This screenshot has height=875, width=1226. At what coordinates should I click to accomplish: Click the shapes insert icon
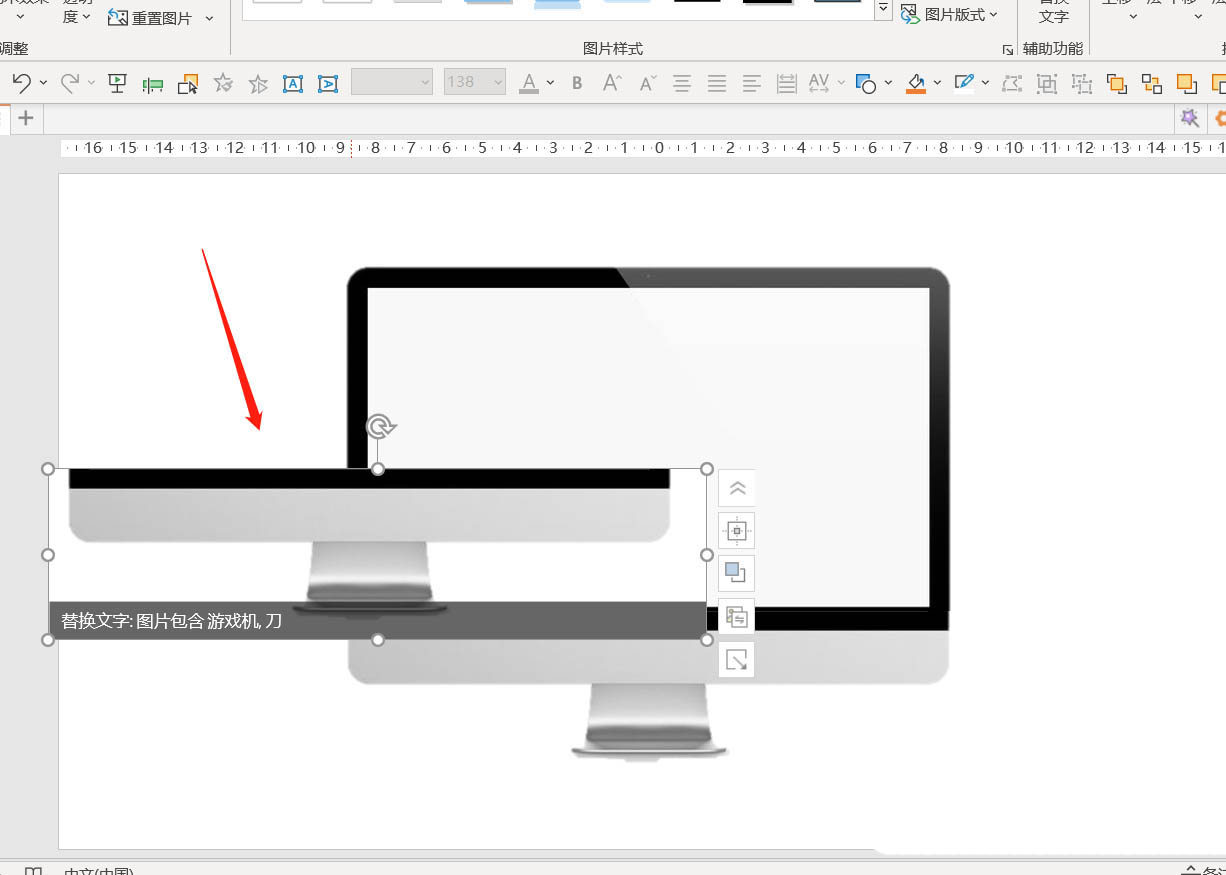(x=866, y=84)
